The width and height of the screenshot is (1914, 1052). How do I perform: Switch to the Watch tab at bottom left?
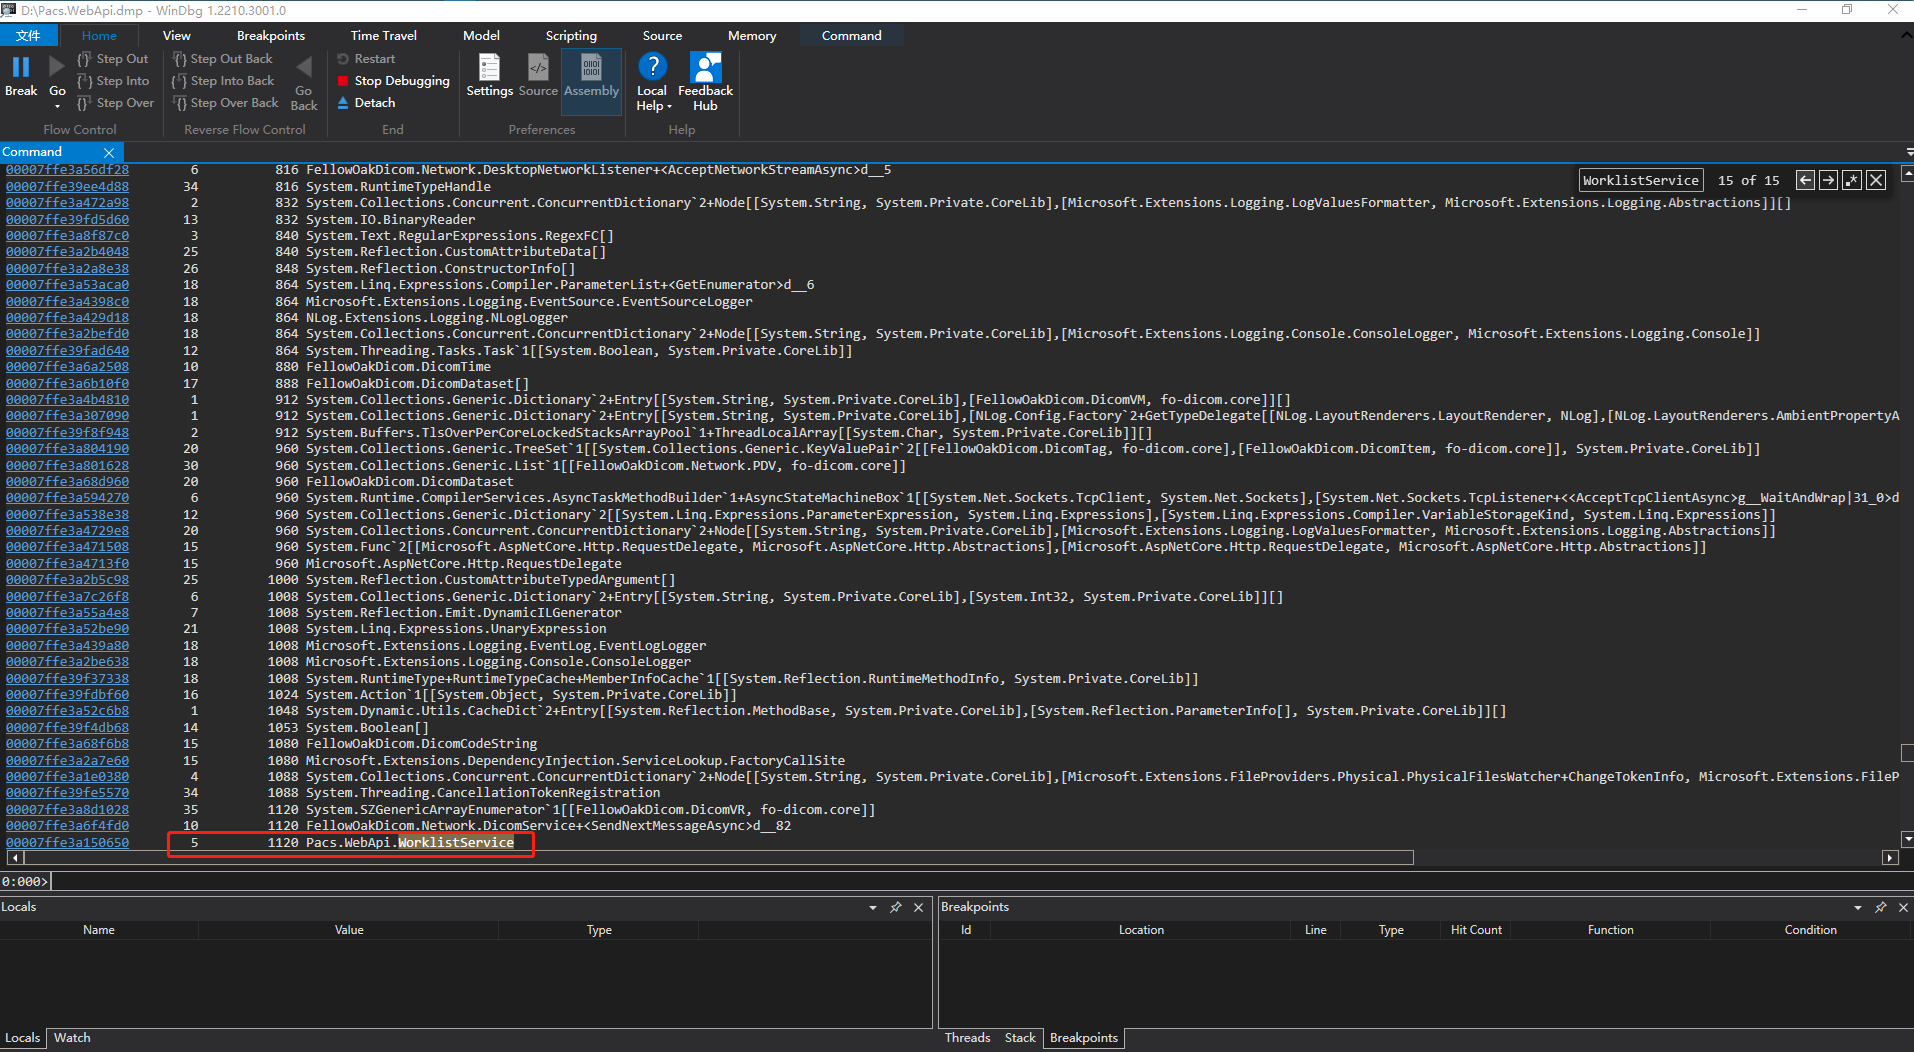(x=71, y=1037)
